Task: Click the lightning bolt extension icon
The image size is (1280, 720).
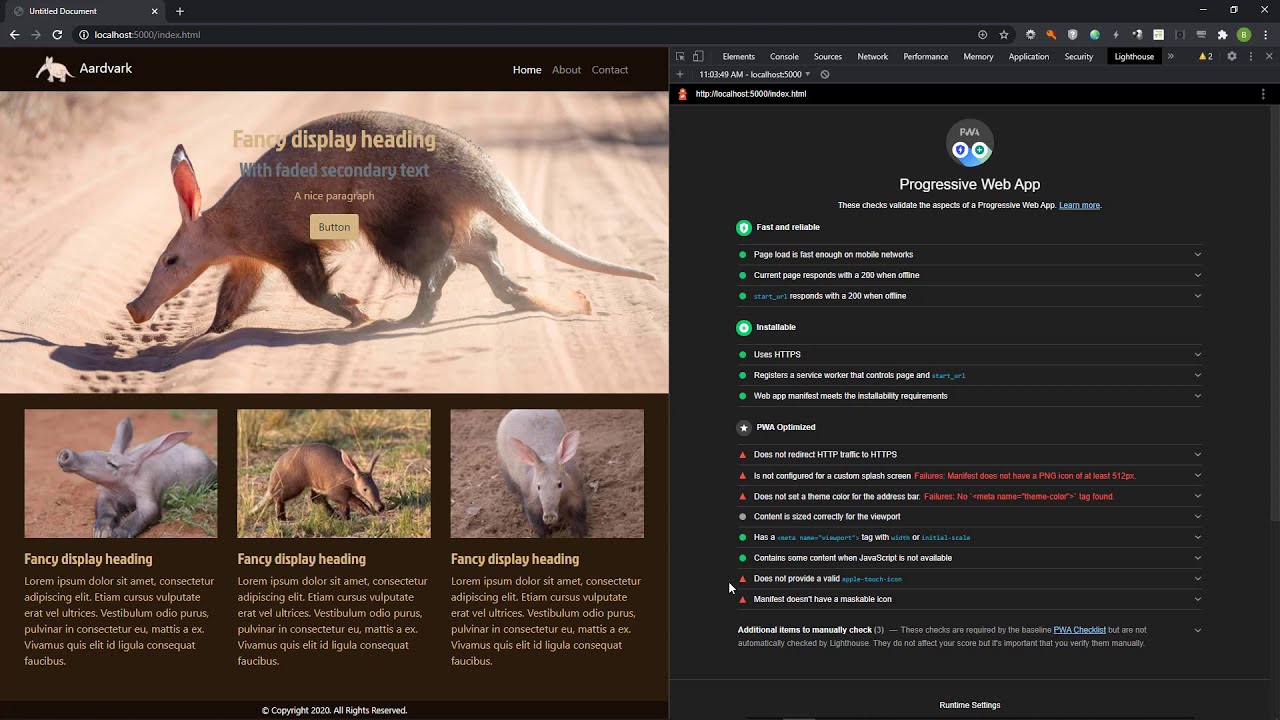Action: pos(1116,34)
